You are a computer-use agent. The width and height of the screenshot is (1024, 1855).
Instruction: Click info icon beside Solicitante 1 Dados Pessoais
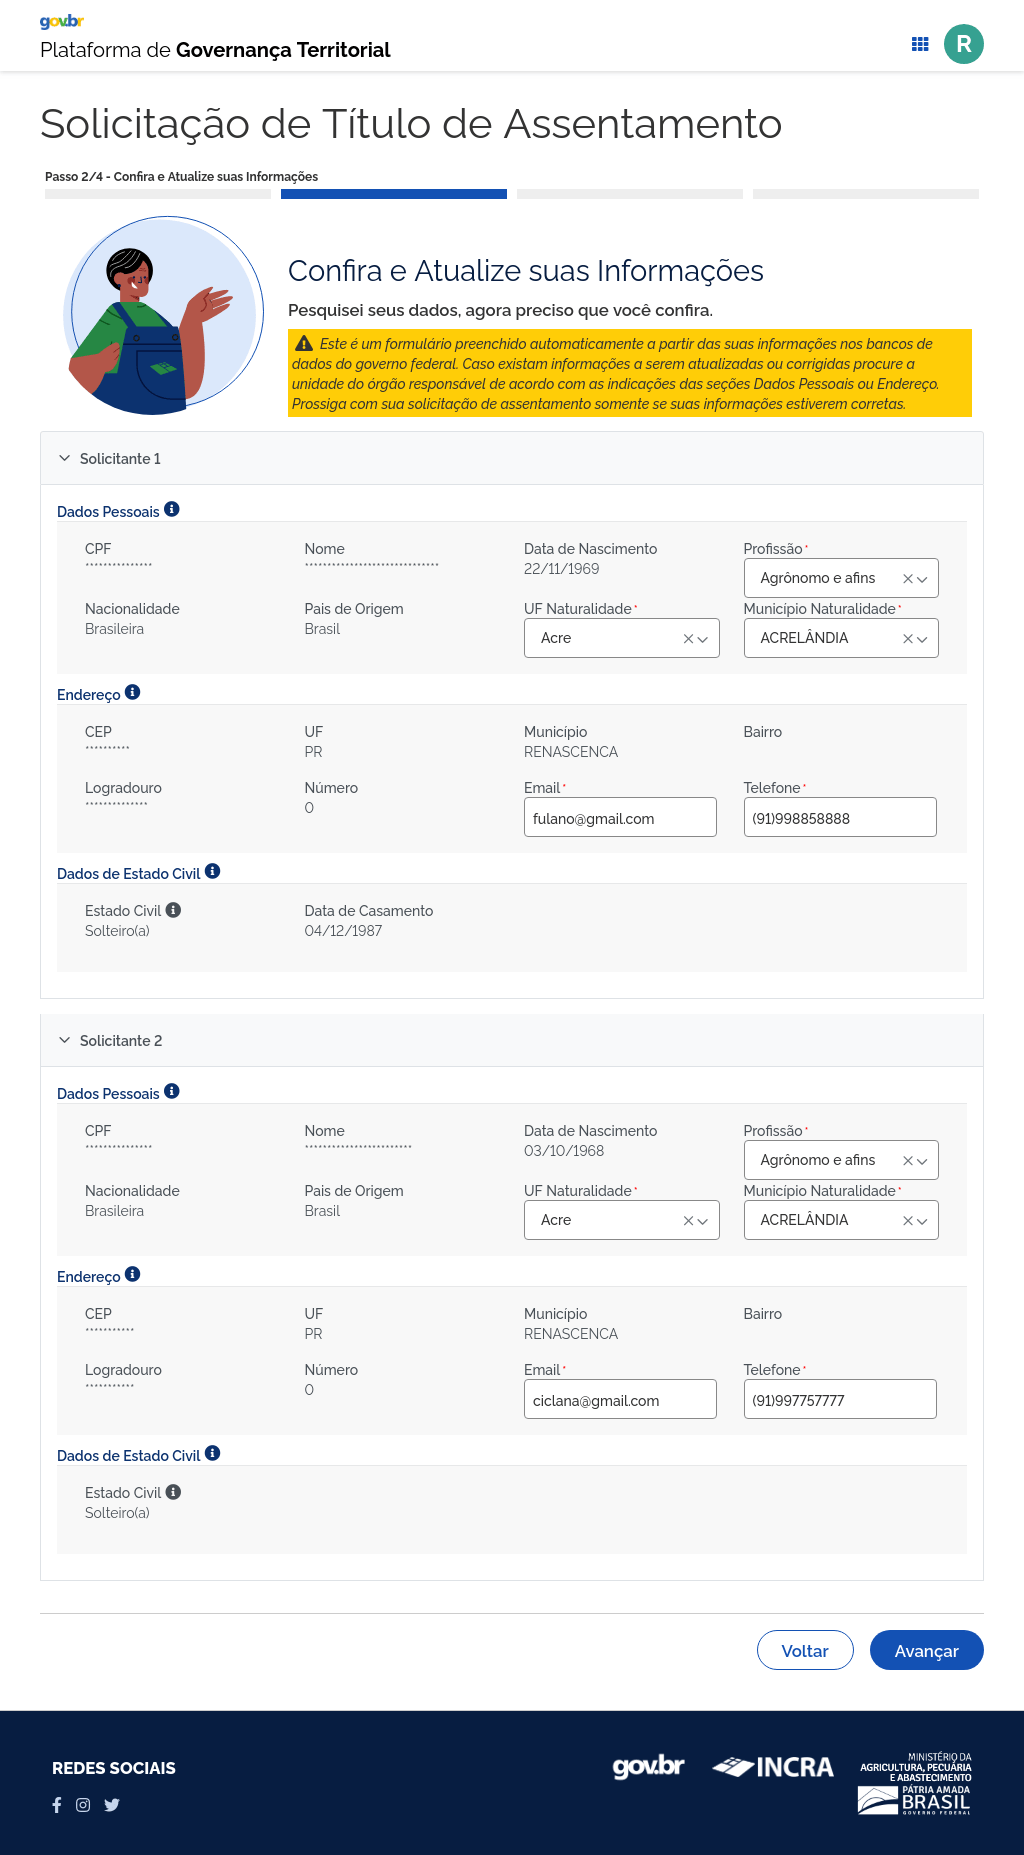point(172,509)
